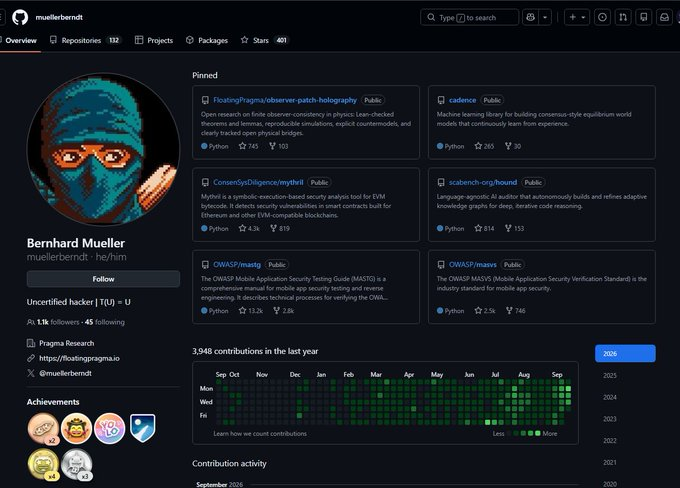The width and height of the screenshot is (680, 488).
Task: Open the repositories icon in header
Action: [x=644, y=17]
